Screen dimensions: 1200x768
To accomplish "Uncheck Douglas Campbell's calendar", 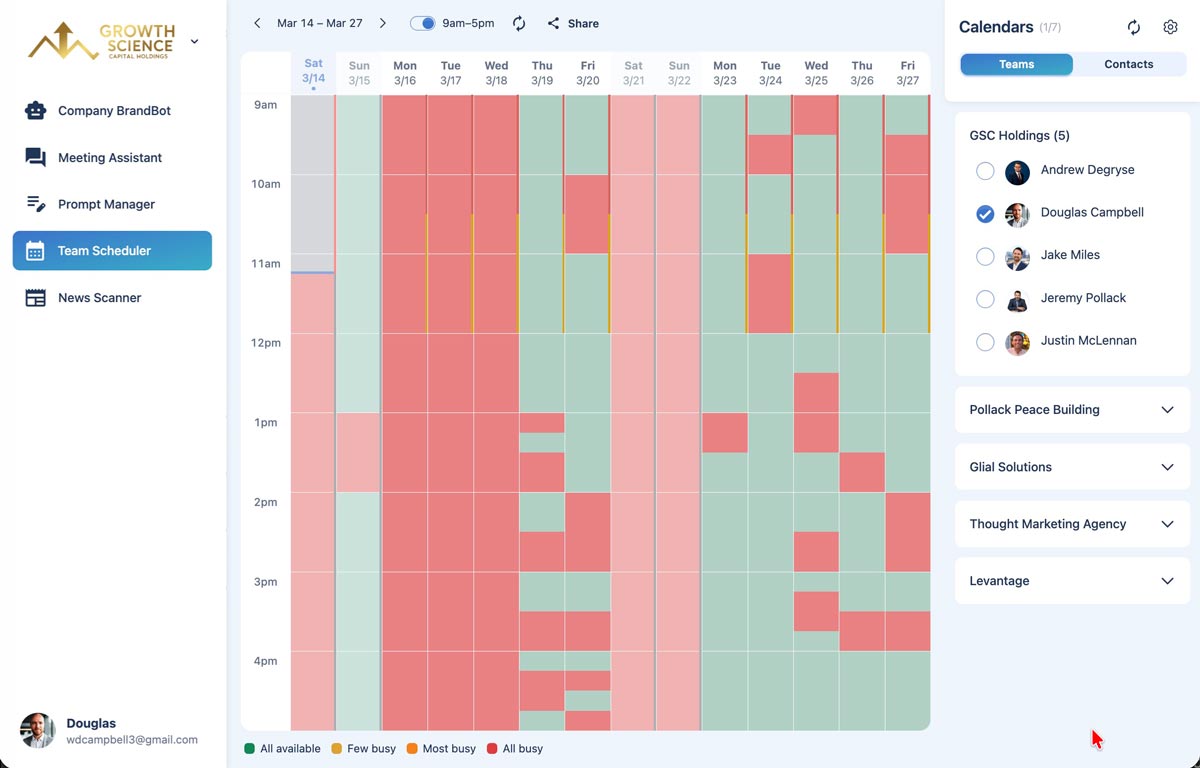I will [985, 214].
